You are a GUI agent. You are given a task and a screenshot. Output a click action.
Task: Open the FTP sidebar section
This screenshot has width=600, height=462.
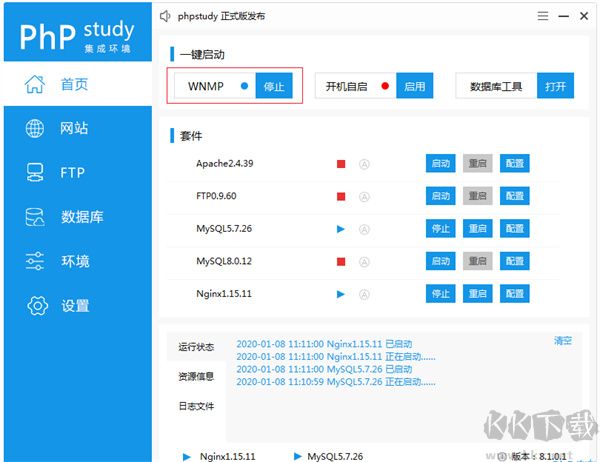(78, 173)
